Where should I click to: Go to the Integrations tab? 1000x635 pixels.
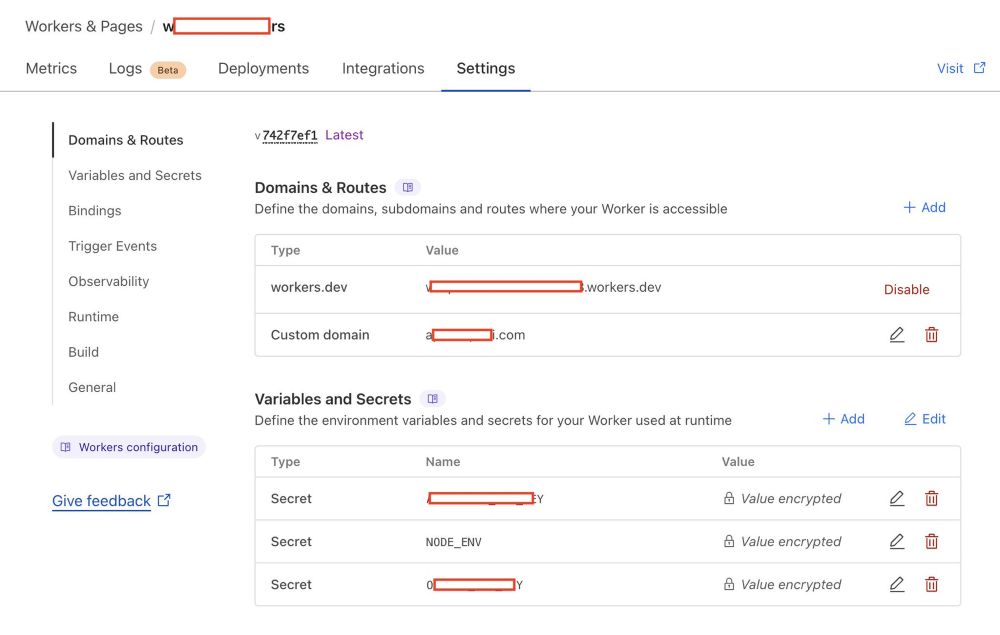(x=383, y=69)
